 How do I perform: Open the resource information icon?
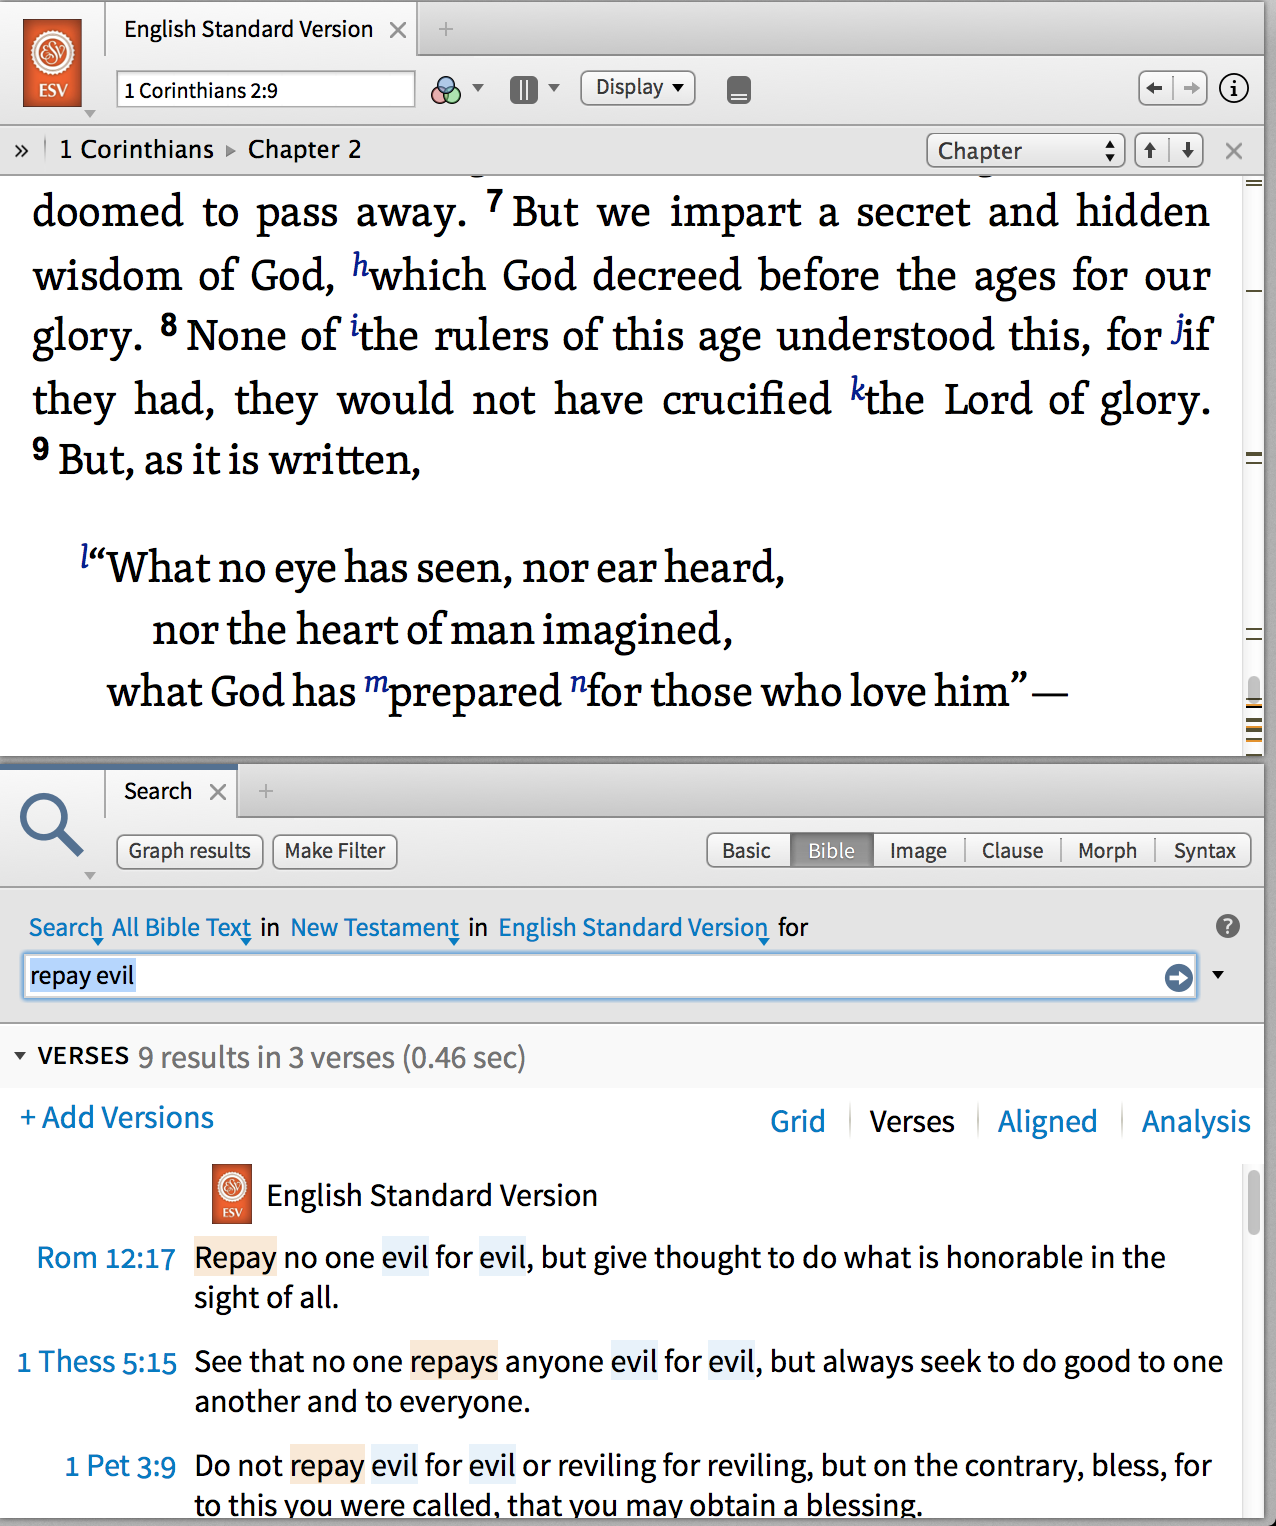coord(1234,88)
